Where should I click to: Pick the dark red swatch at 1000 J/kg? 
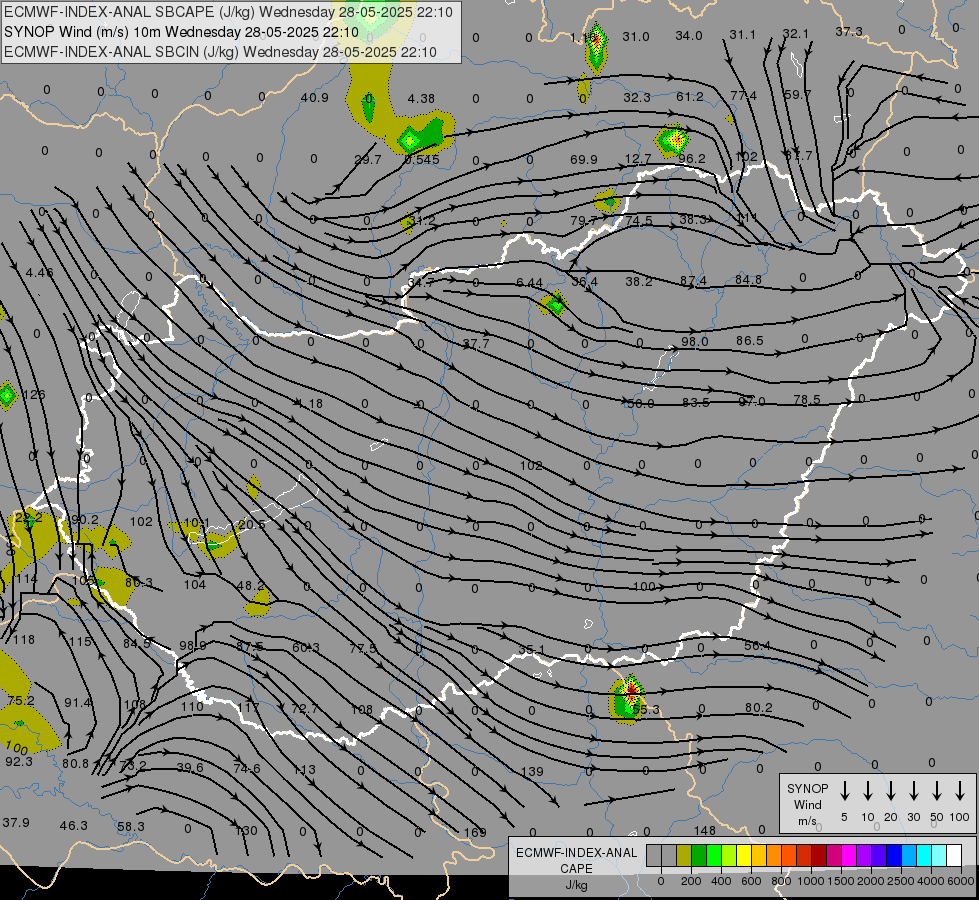pos(819,856)
